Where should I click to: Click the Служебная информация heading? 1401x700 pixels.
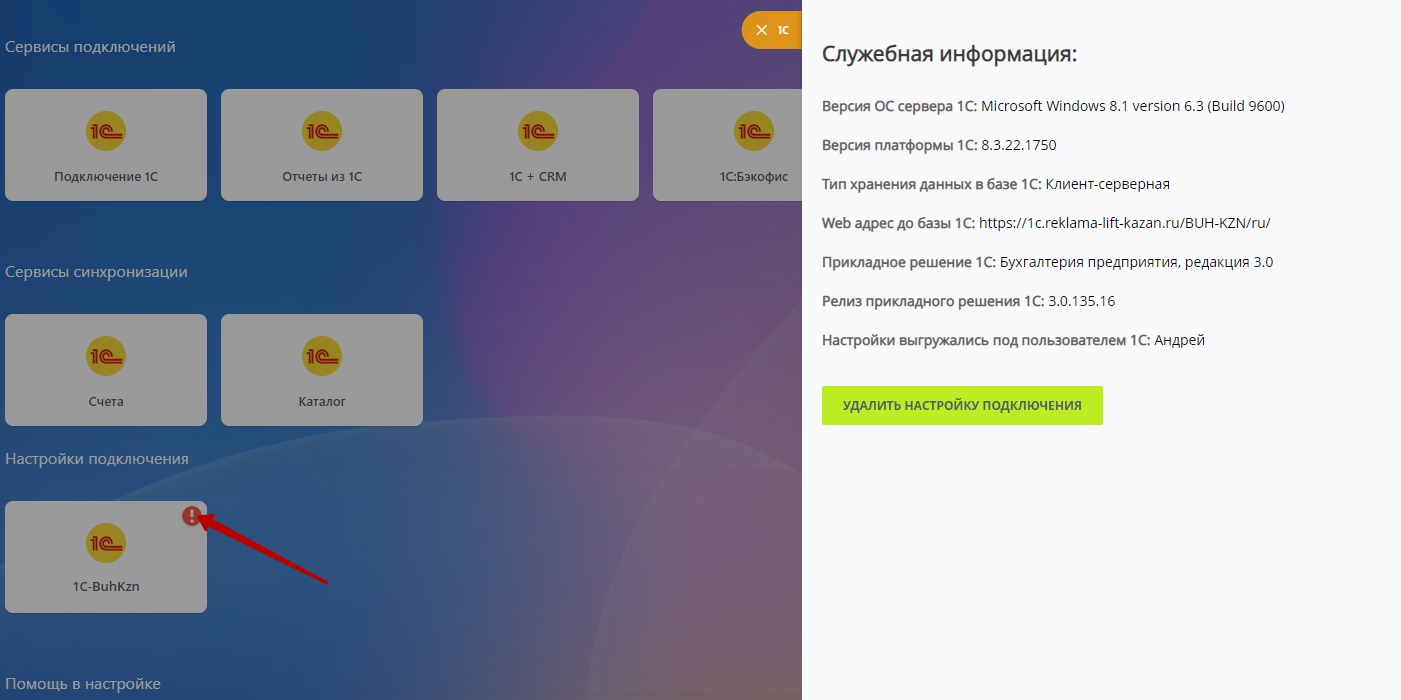tap(949, 54)
